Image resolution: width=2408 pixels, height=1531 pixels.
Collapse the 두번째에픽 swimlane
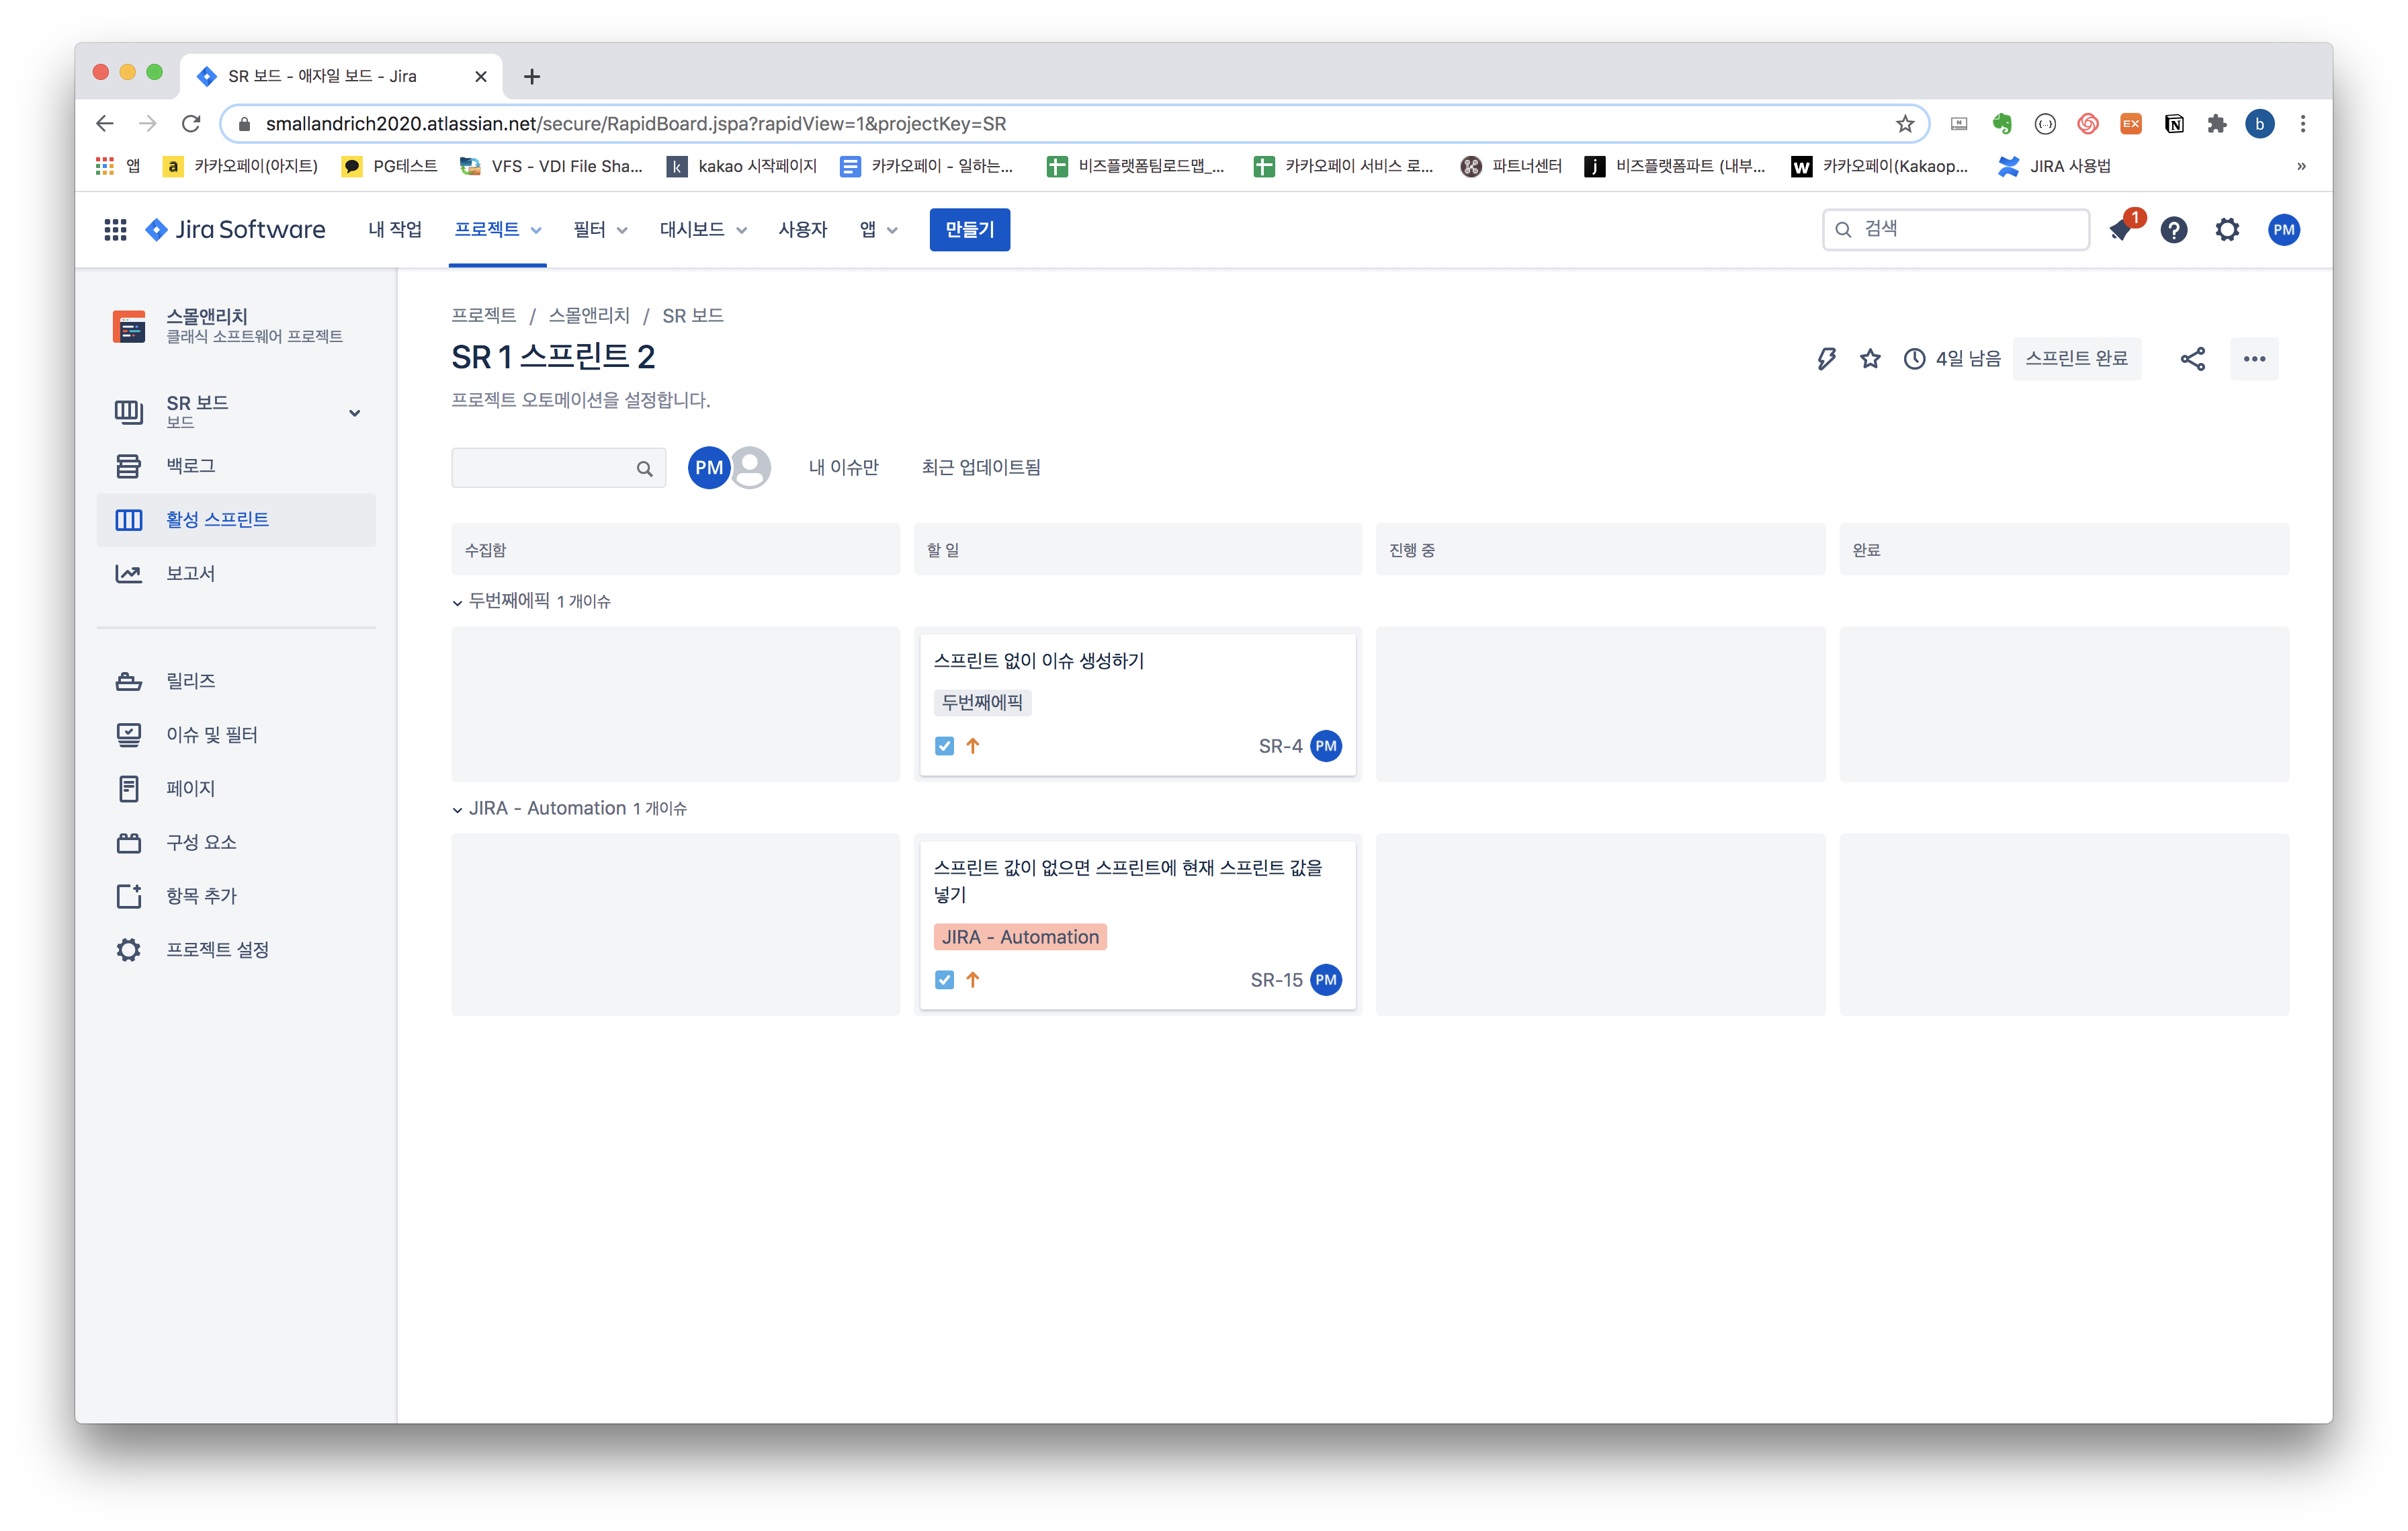point(457,602)
